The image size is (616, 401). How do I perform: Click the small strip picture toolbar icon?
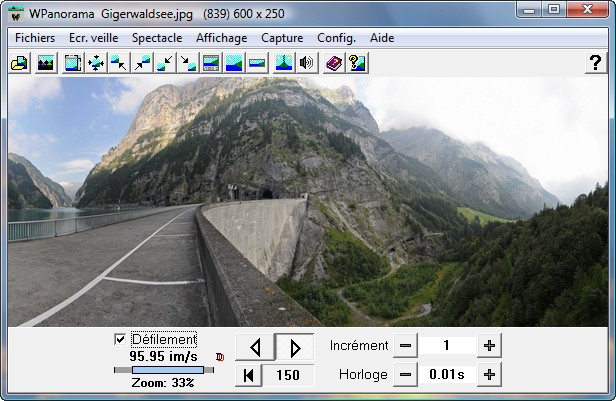[x=257, y=63]
